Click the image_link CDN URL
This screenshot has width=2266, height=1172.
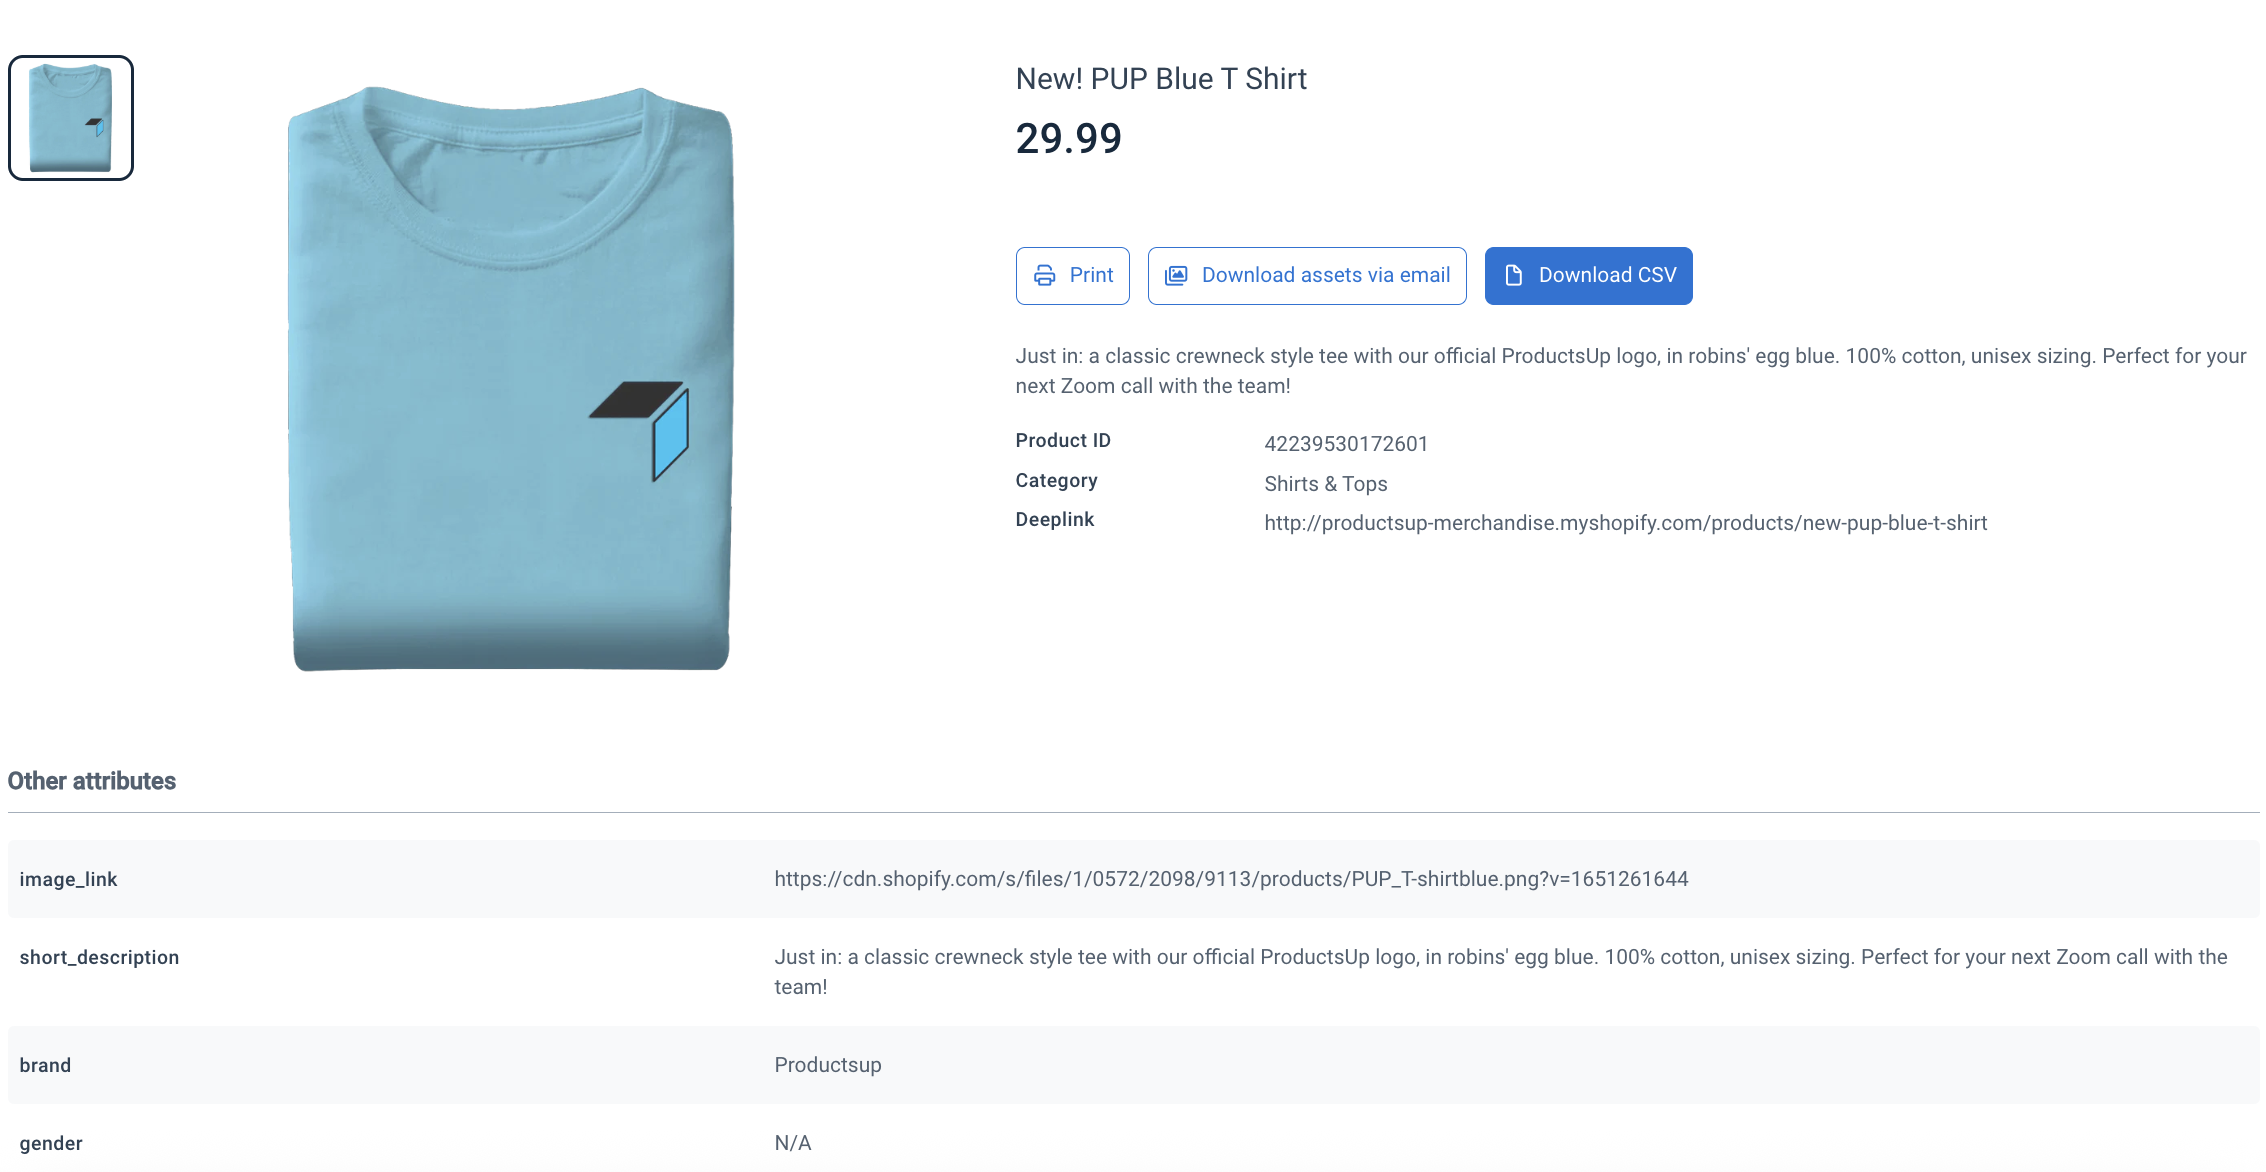point(1231,879)
